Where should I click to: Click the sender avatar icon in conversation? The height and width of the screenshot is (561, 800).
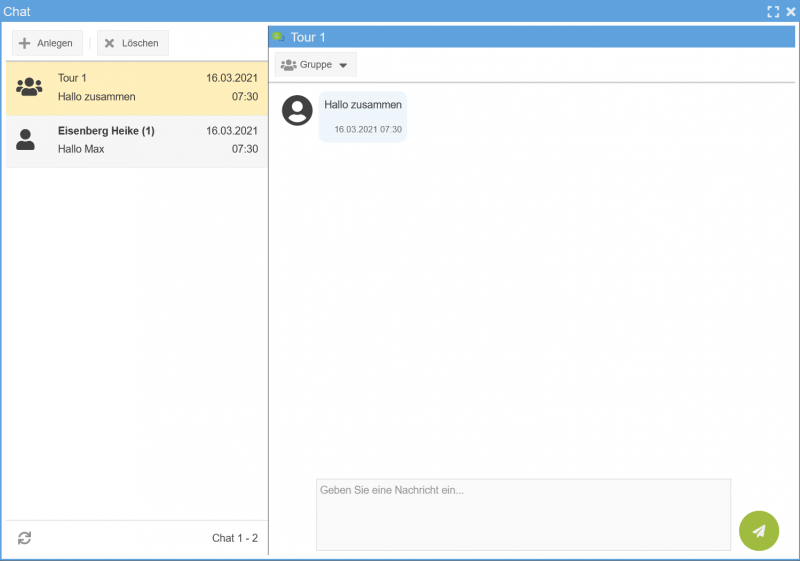tap(297, 110)
